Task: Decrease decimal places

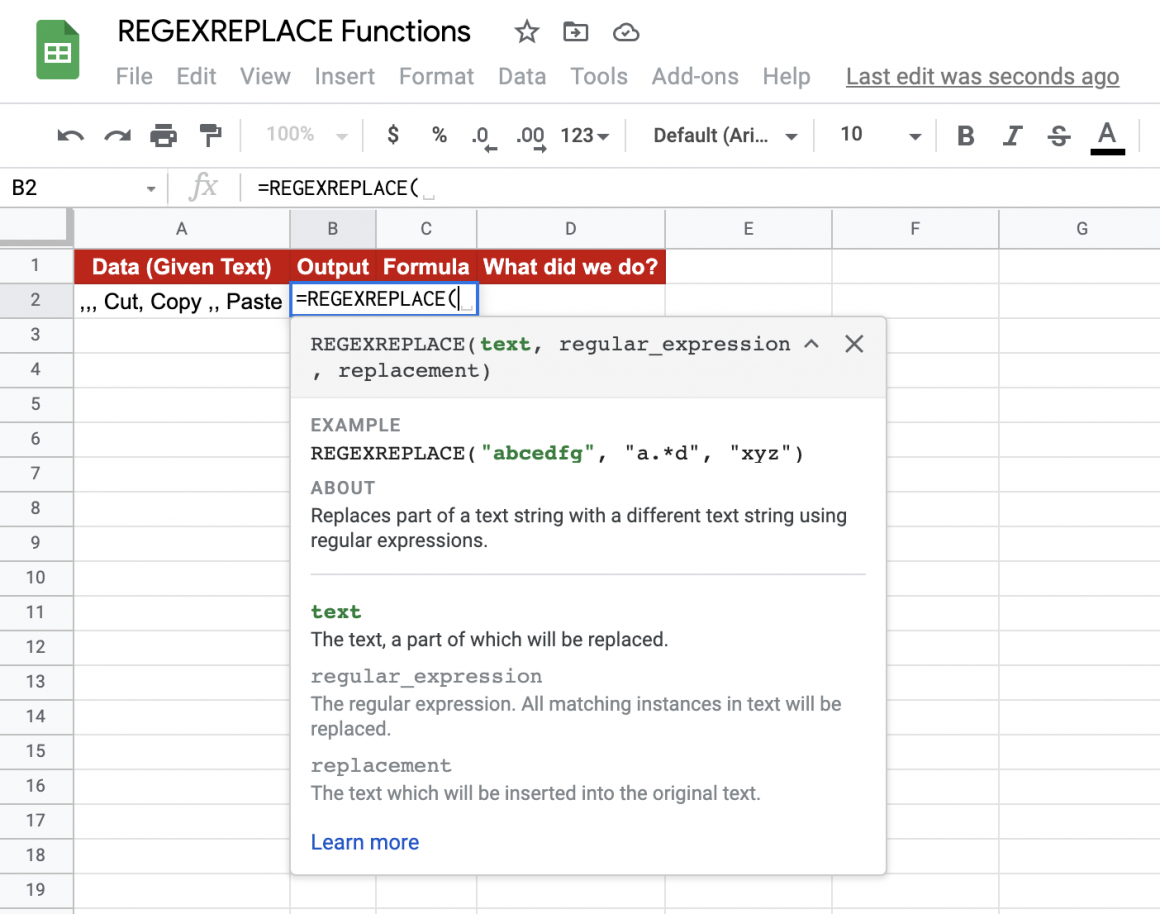Action: [483, 135]
